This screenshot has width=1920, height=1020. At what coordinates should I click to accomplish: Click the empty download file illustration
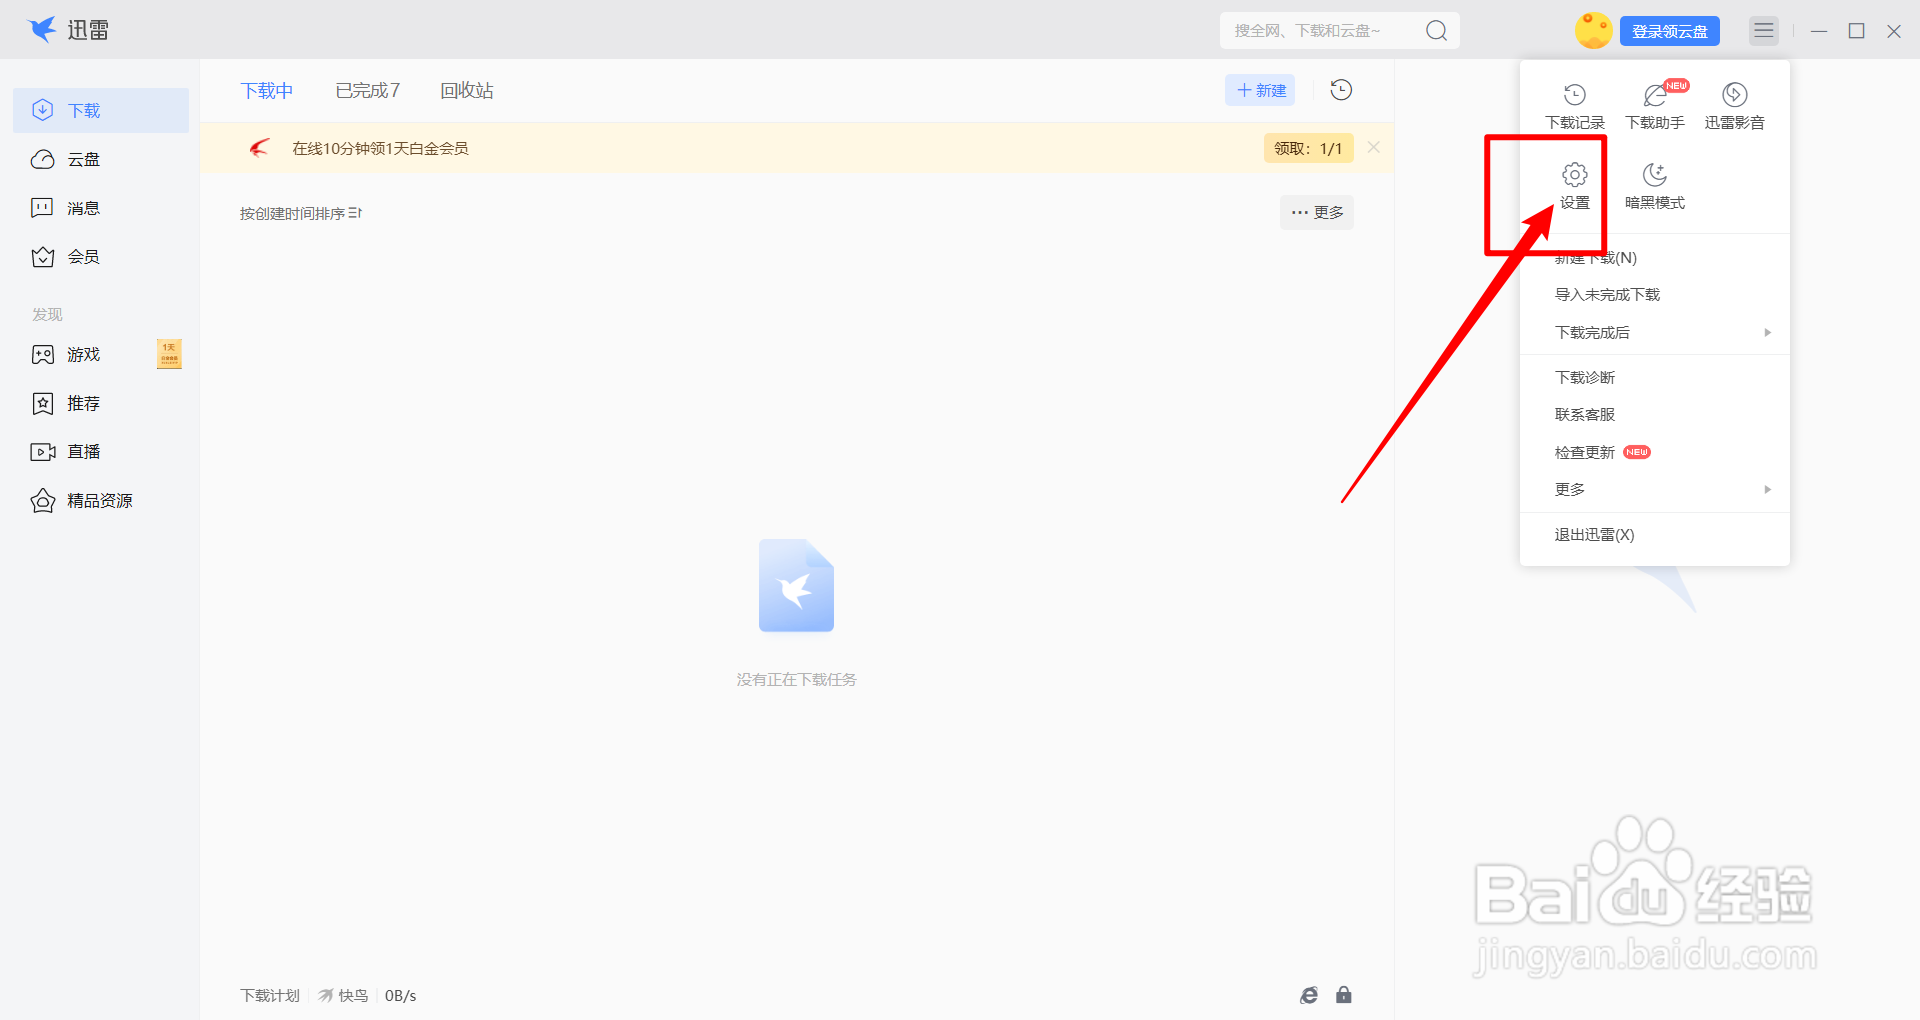click(x=796, y=586)
